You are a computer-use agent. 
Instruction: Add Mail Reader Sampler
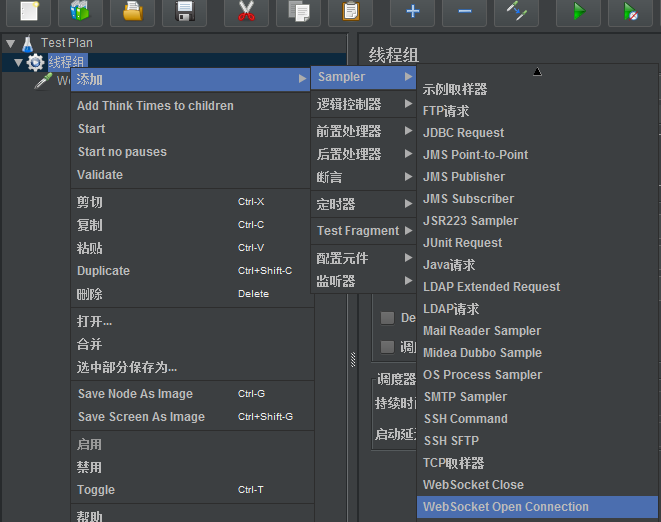point(537,331)
